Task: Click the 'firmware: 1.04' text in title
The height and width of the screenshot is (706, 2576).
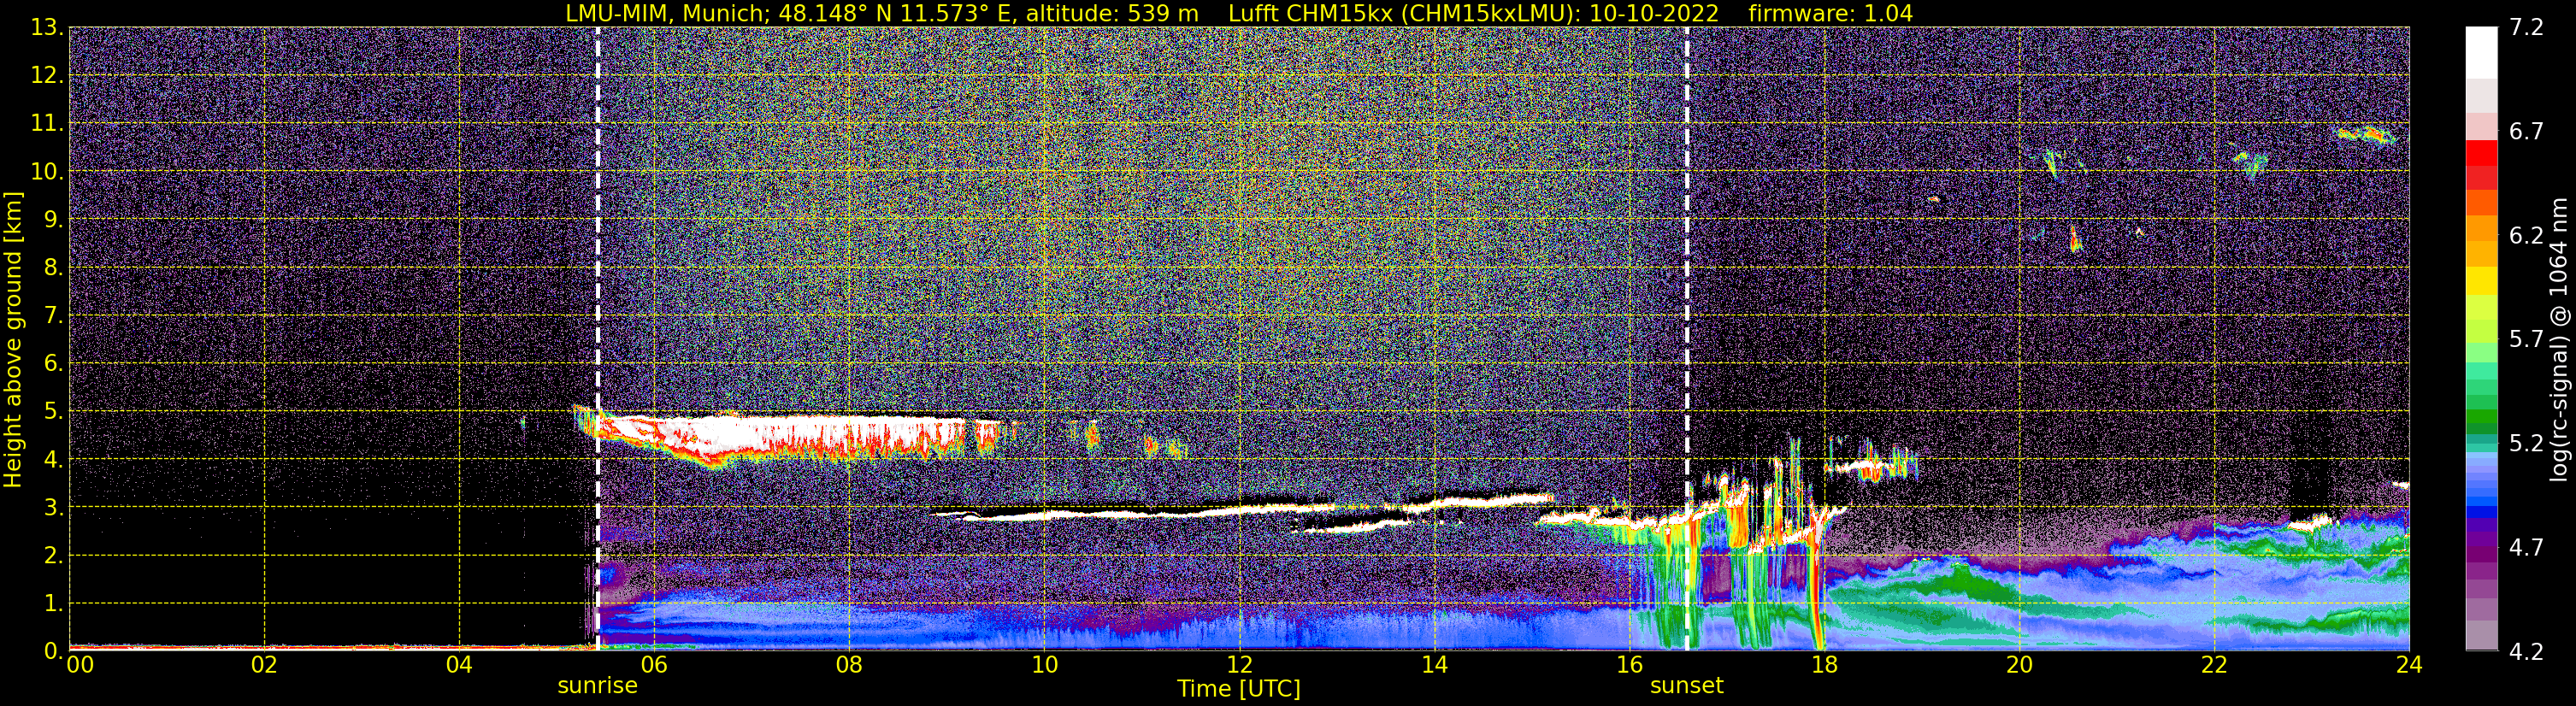Action: [x=1830, y=13]
